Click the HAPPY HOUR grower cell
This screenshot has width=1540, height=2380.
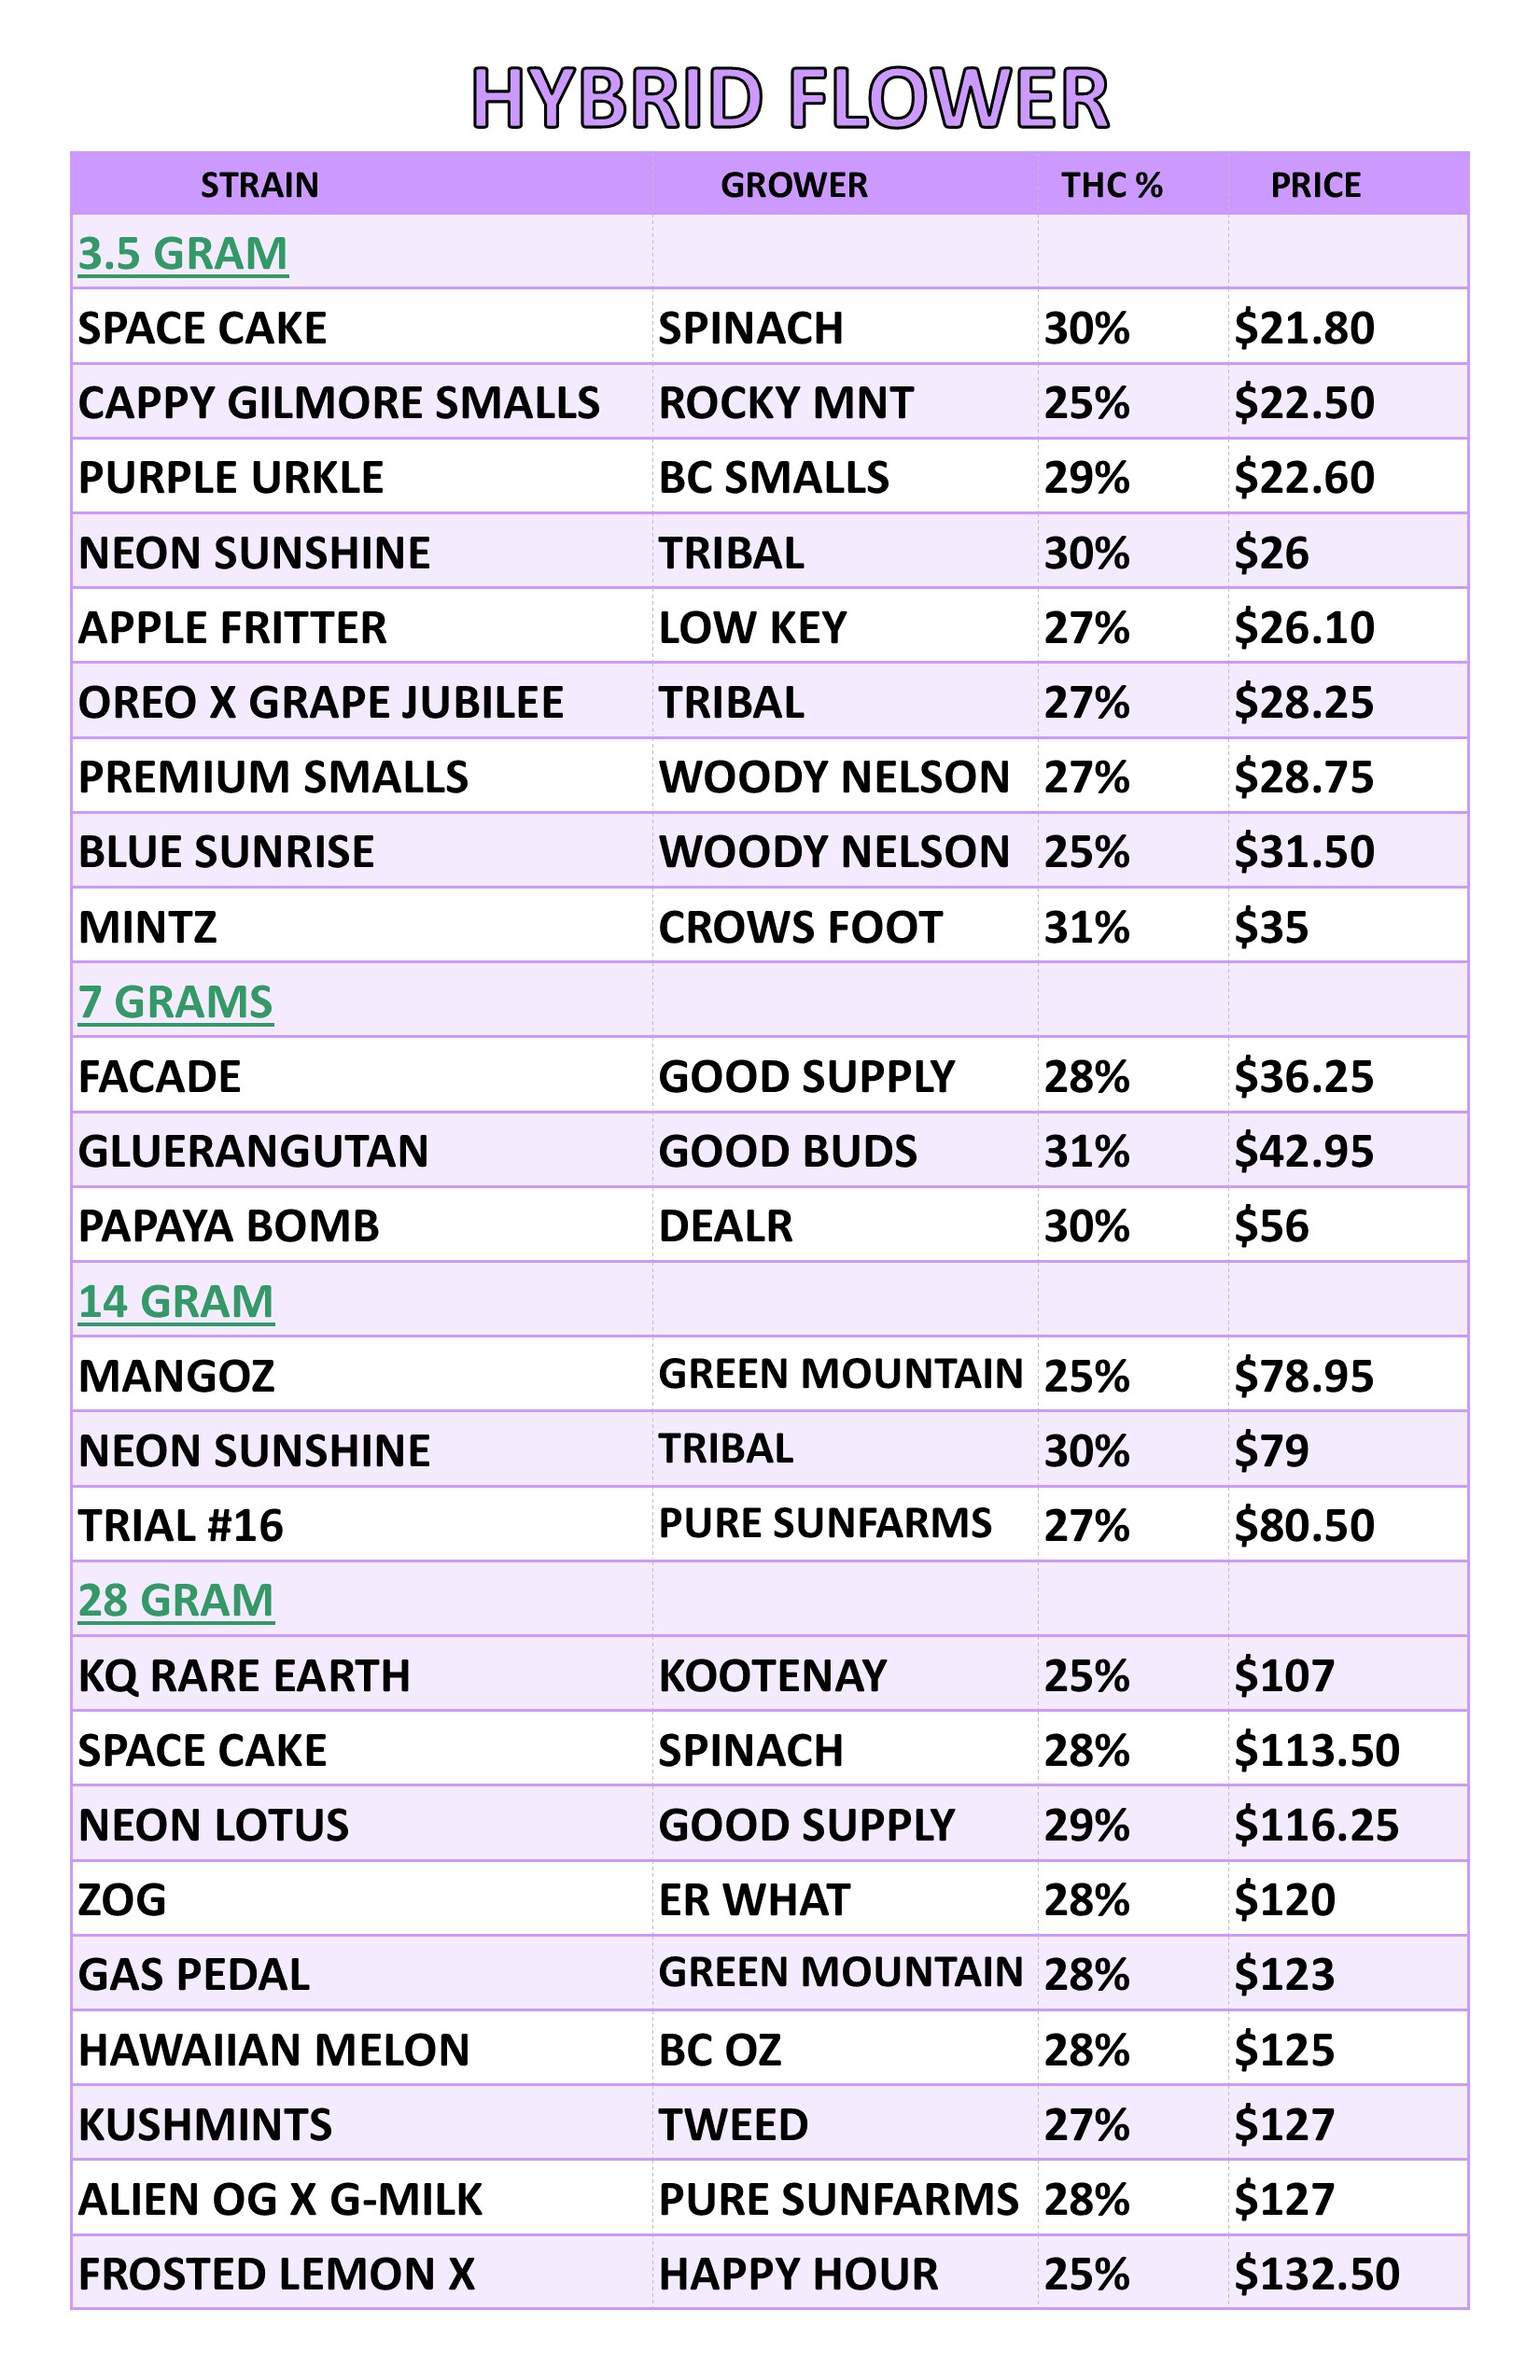[798, 2275]
